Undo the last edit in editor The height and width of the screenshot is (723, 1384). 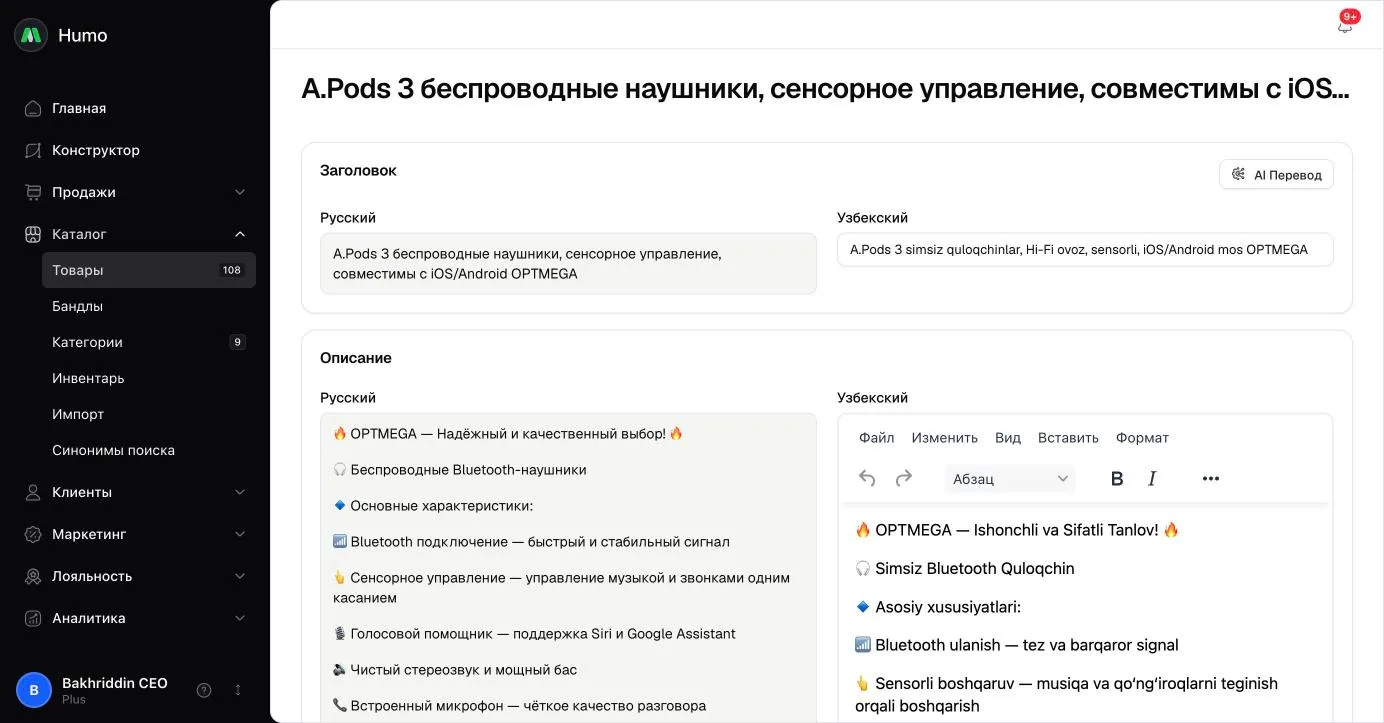tap(867, 479)
